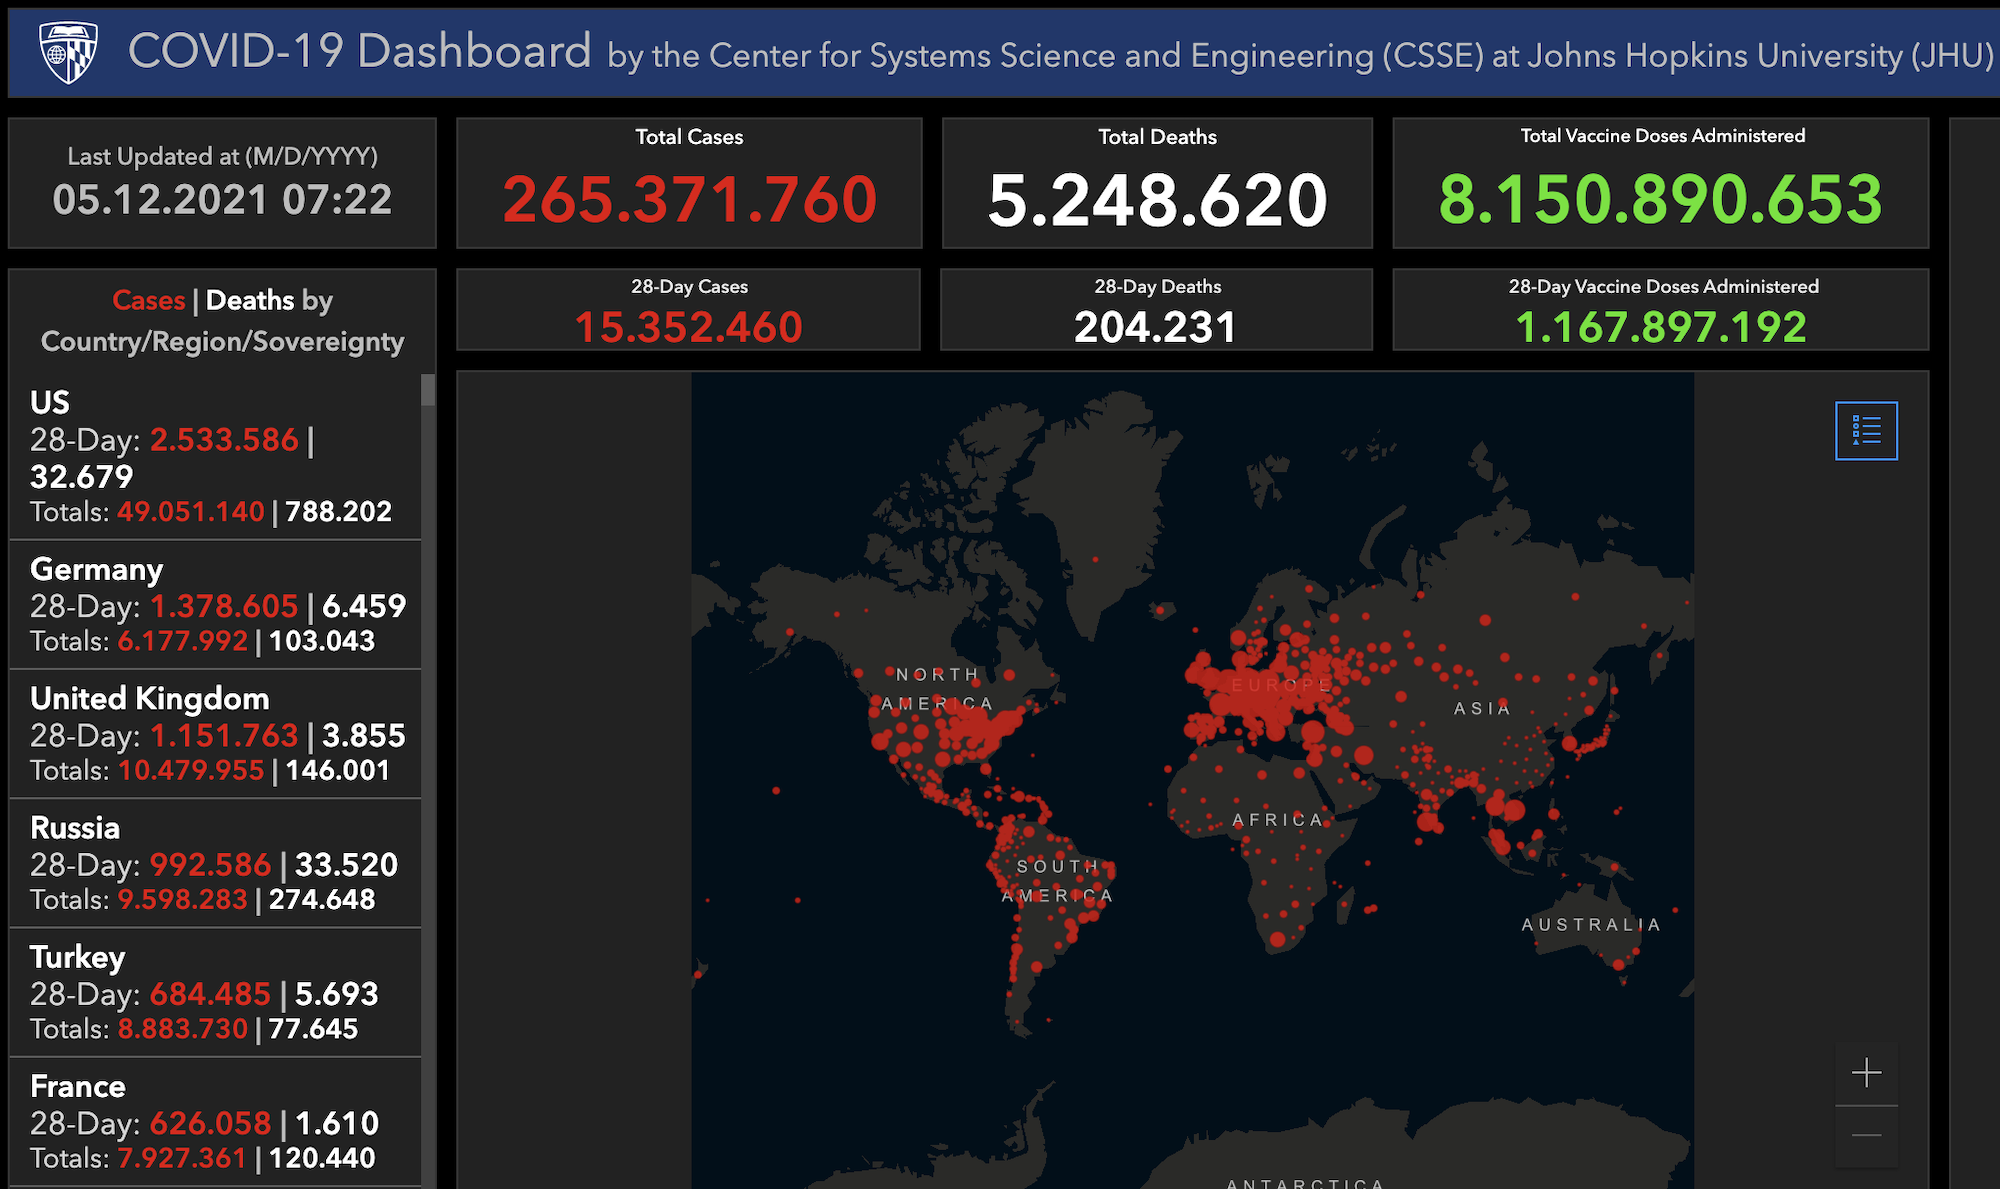Select France in the country list
The width and height of the screenshot is (2000, 1189).
[215, 1122]
